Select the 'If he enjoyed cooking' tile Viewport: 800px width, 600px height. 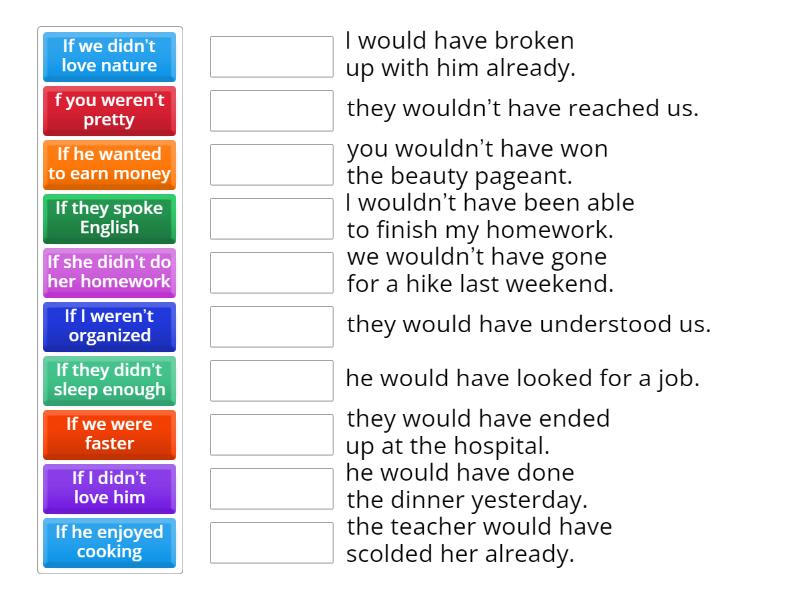coord(110,542)
